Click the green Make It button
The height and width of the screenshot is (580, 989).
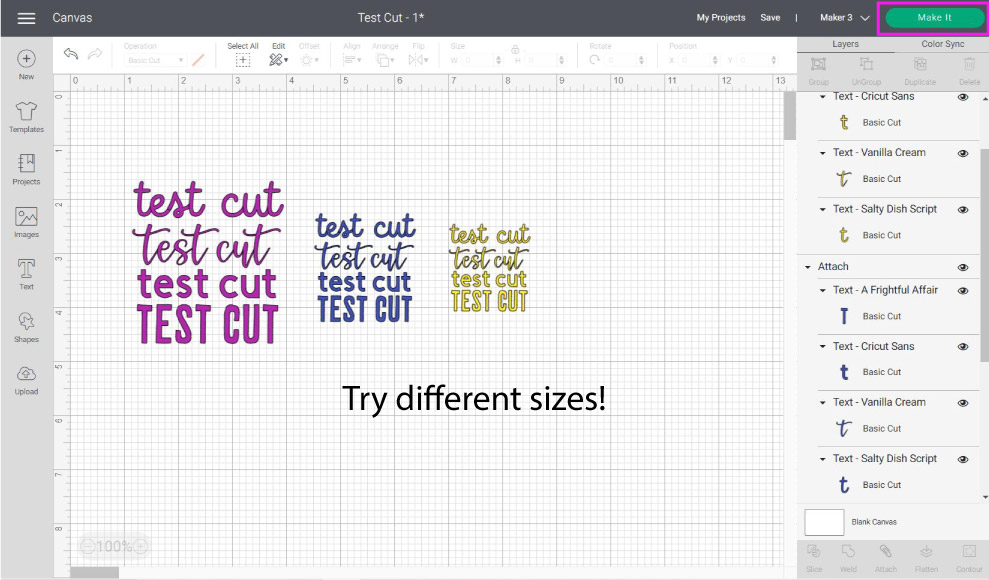pos(934,18)
